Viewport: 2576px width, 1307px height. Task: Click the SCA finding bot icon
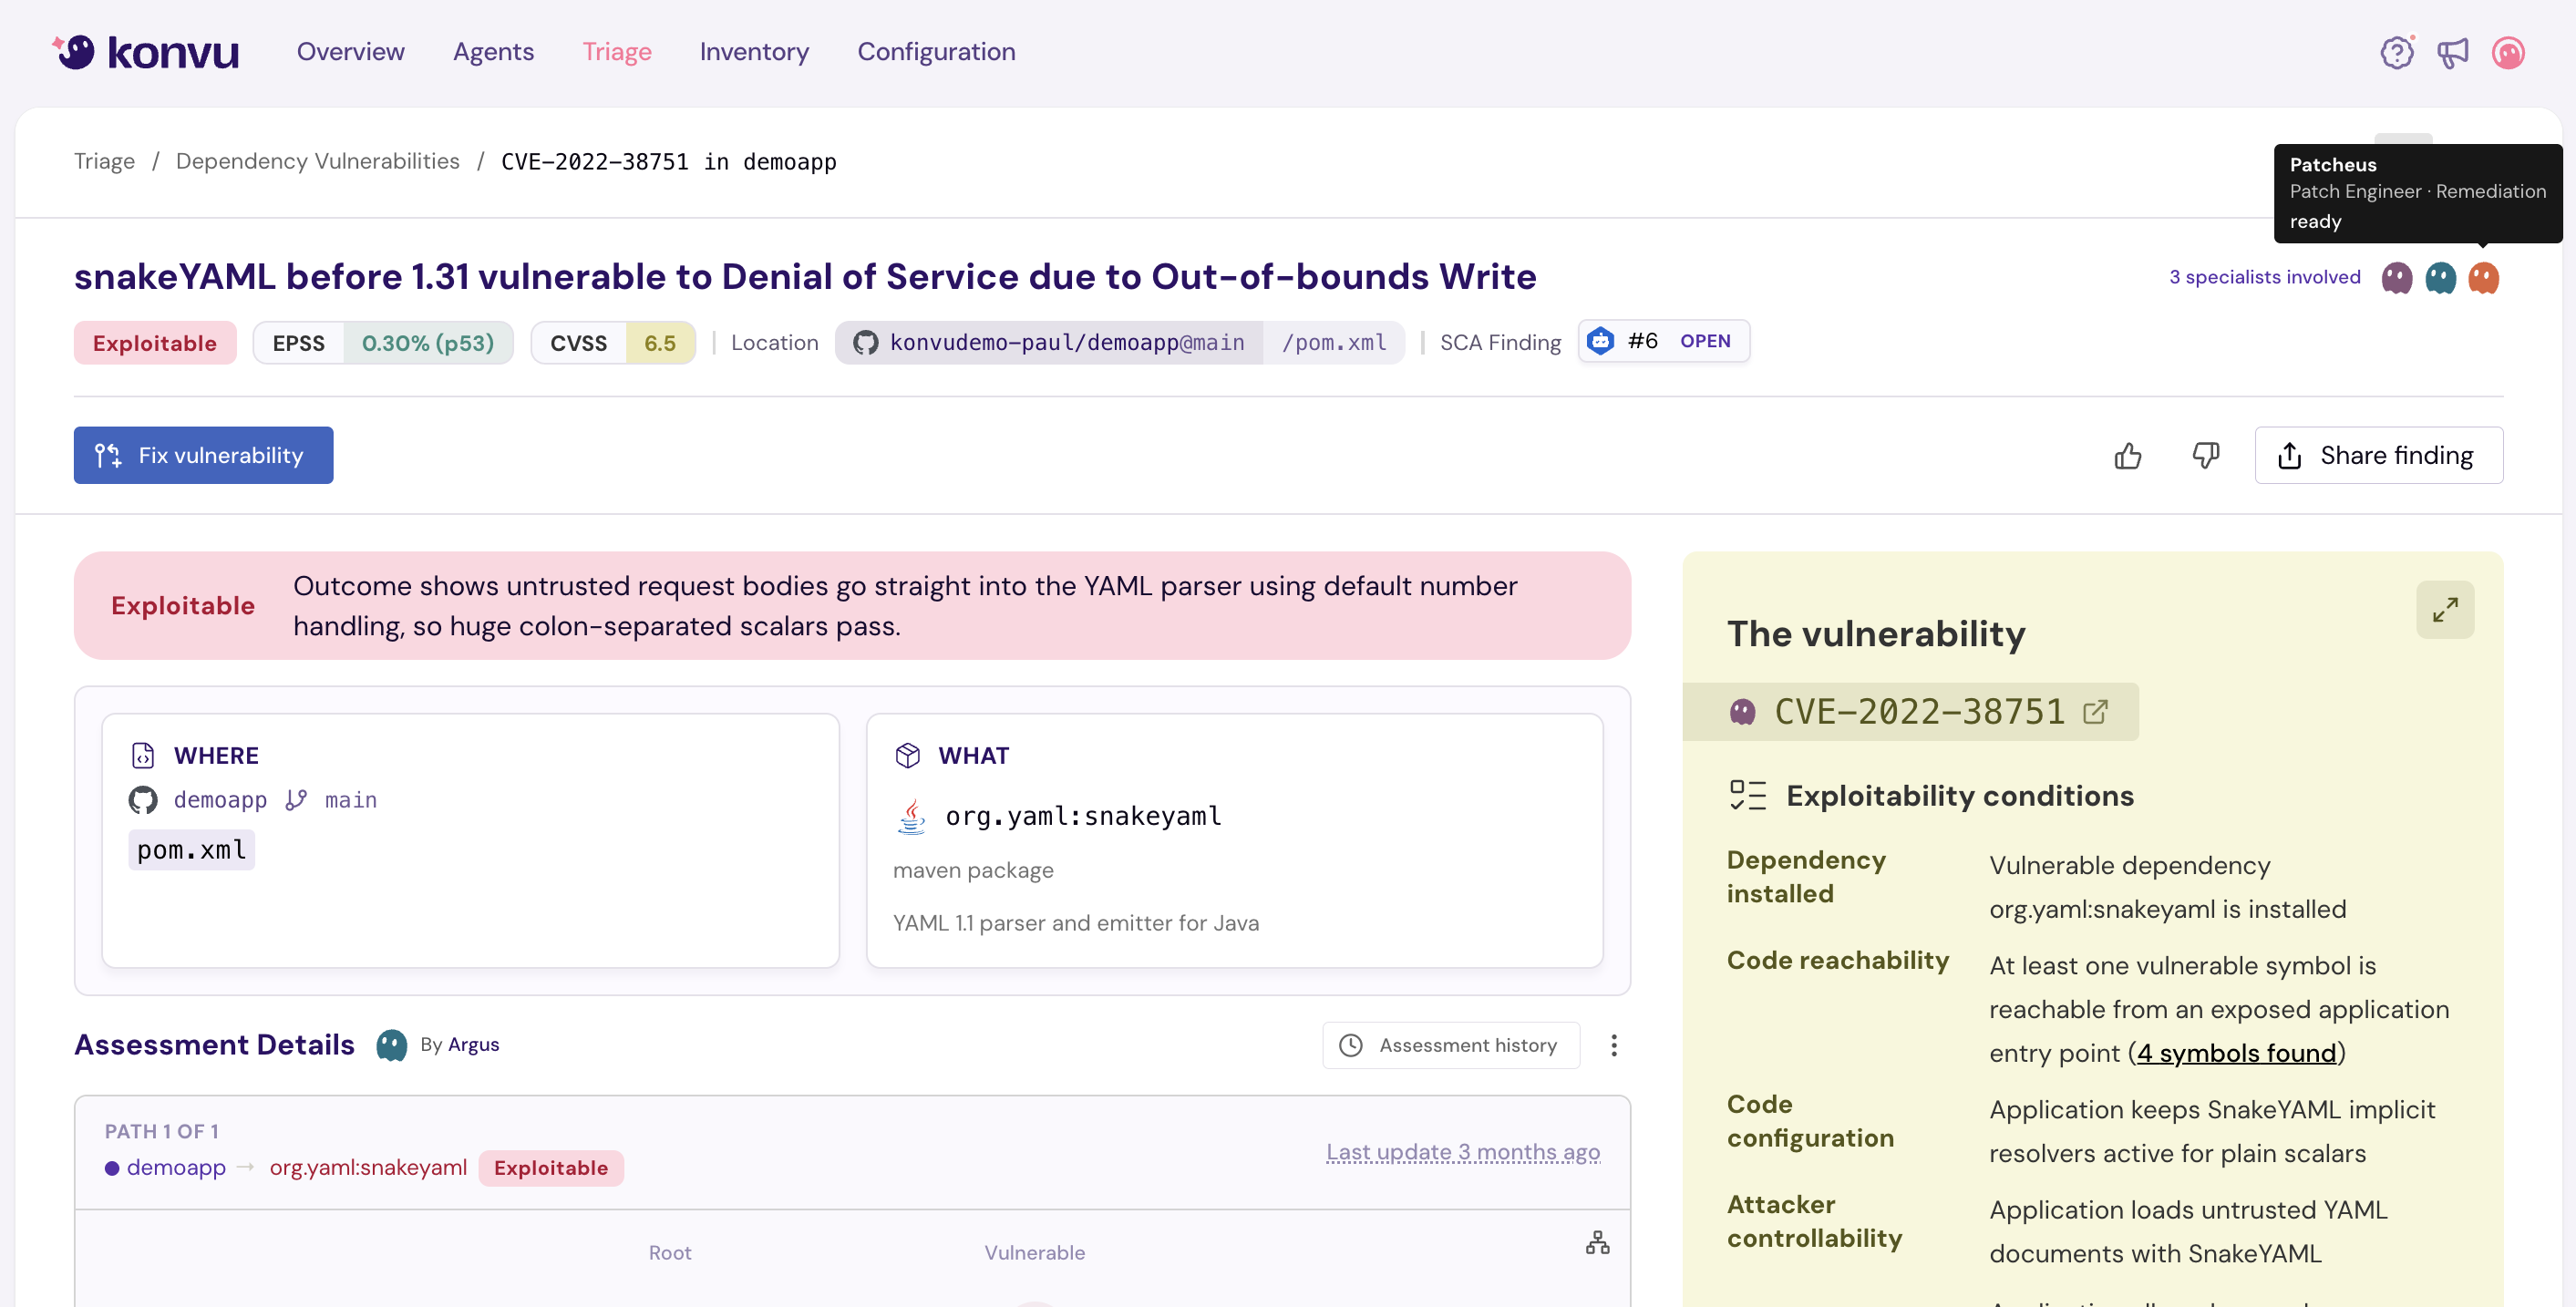[1601, 341]
